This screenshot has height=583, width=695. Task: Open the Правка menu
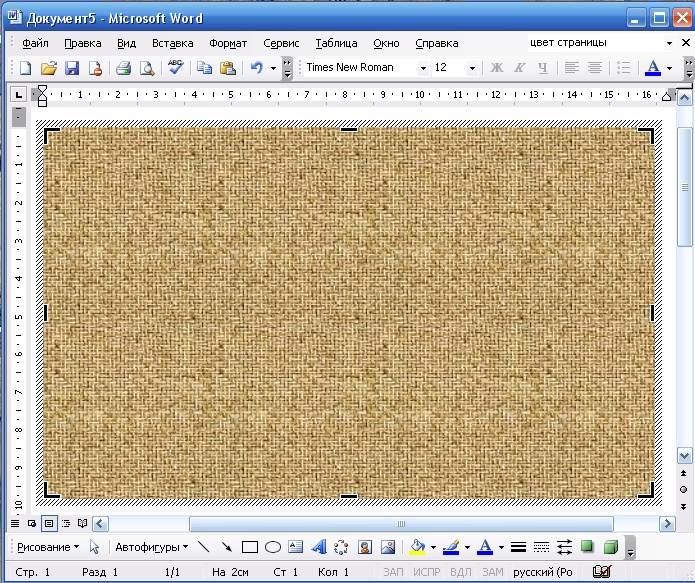coord(83,43)
